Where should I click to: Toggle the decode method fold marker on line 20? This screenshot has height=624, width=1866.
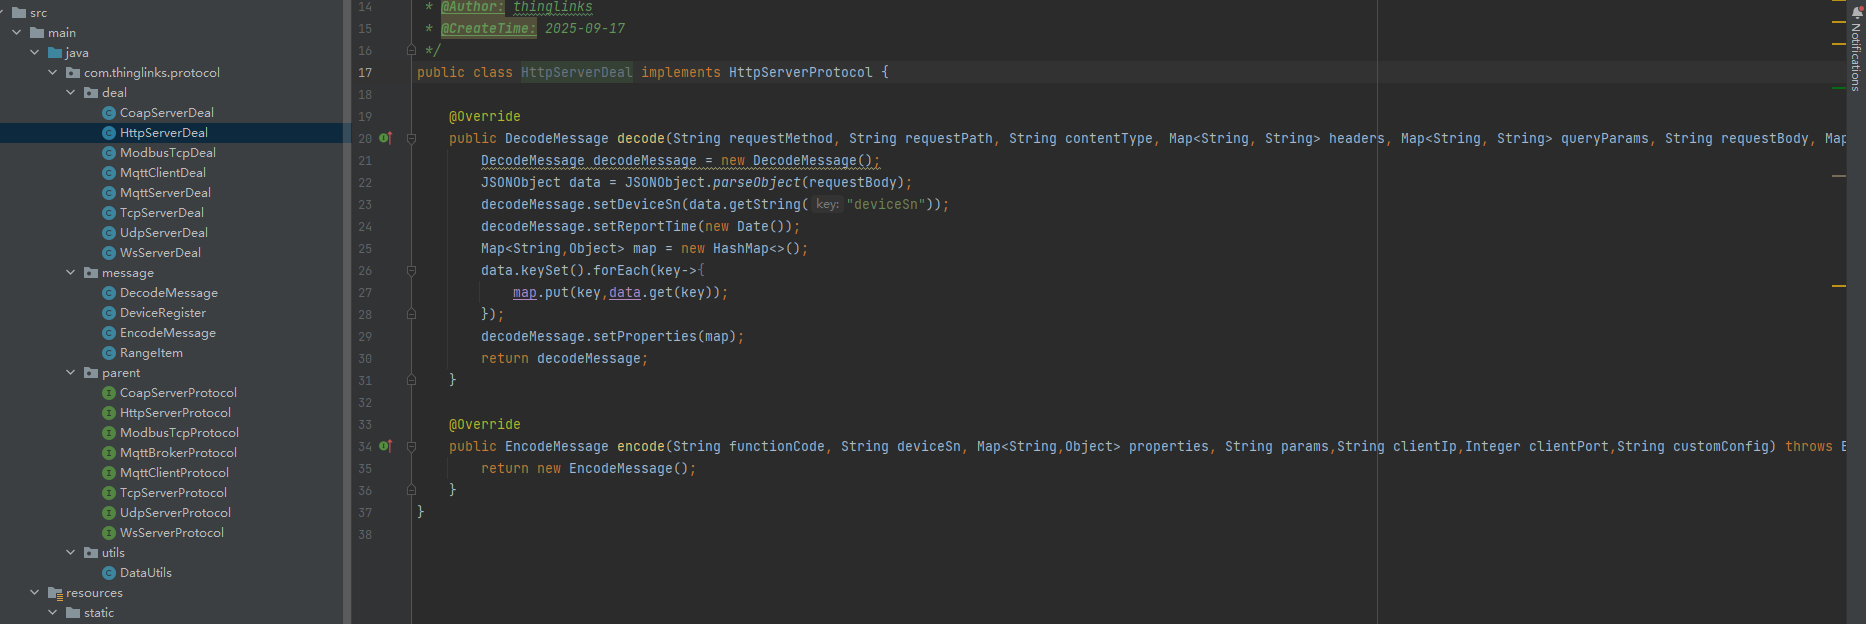[411, 139]
